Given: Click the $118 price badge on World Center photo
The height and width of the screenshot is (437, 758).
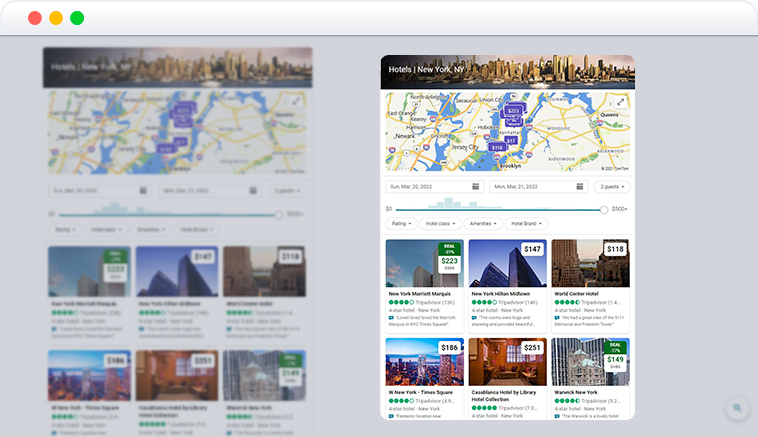Looking at the screenshot, I should point(615,249).
